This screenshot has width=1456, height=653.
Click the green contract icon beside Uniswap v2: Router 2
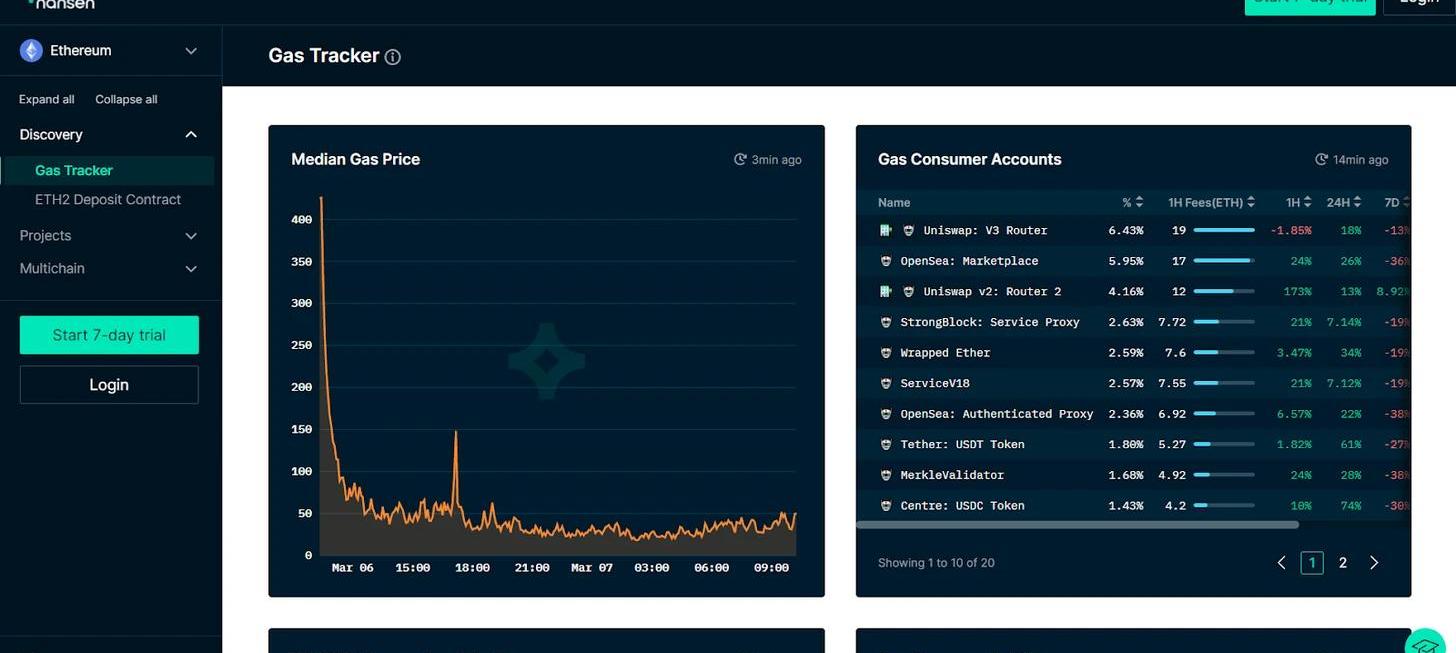(x=885, y=291)
